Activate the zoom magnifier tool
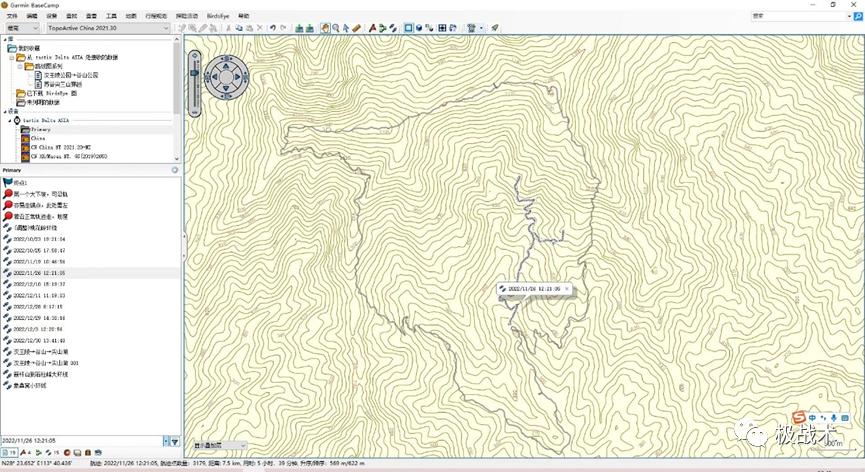Image resolution: width=865 pixels, height=472 pixels. (336, 28)
